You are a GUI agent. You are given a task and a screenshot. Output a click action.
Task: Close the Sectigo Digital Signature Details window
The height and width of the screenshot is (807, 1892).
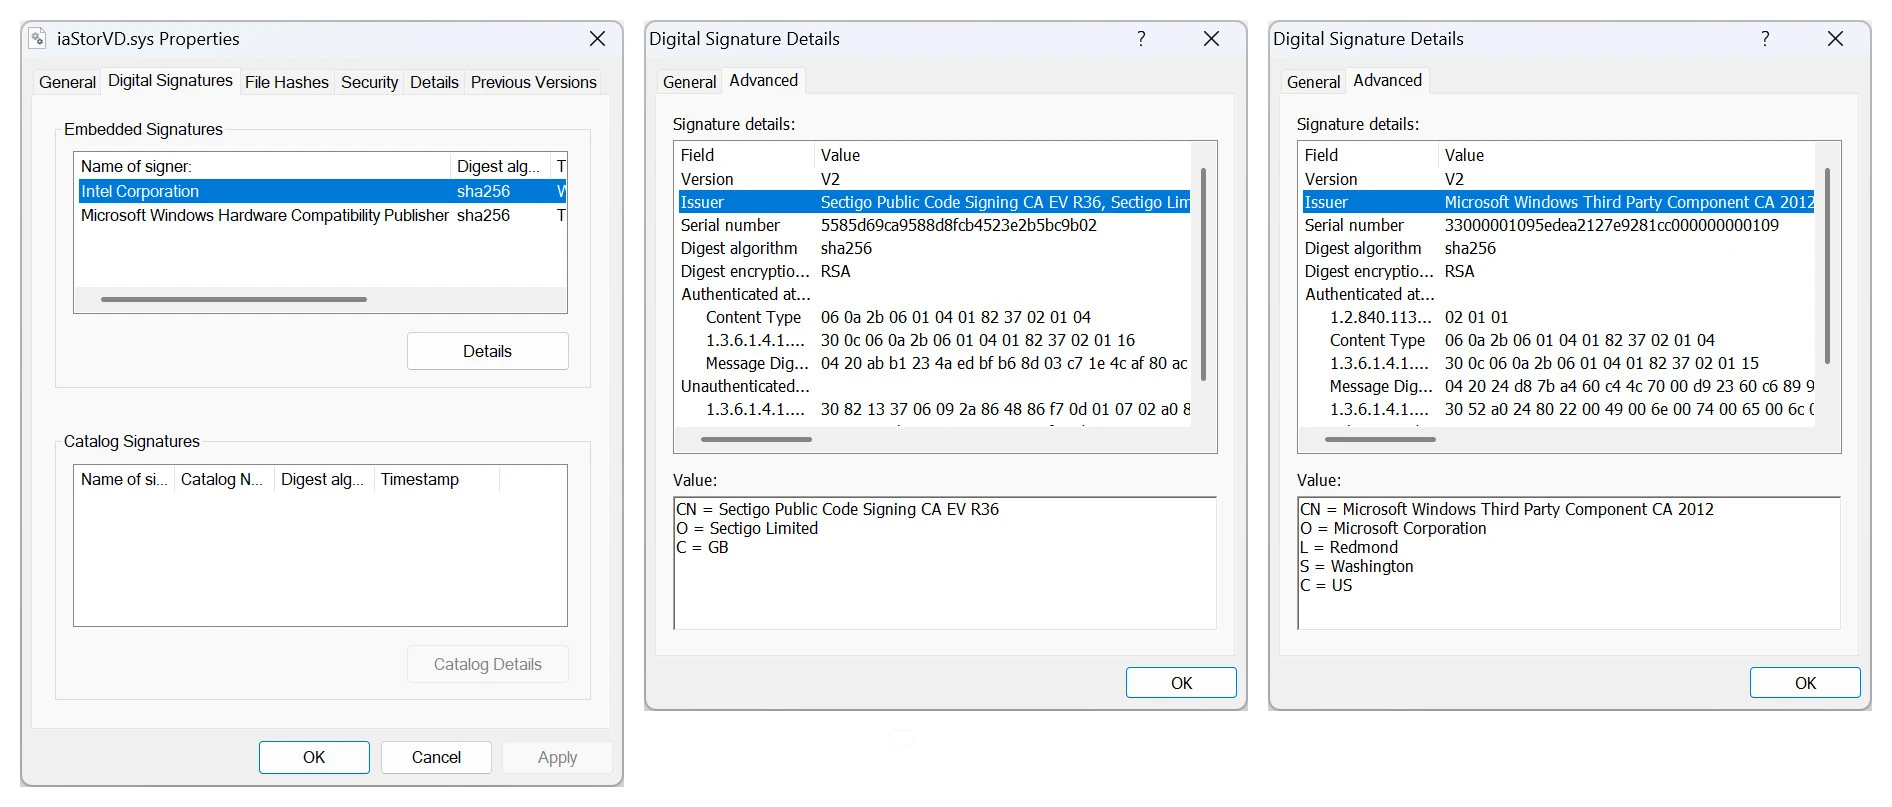1211,39
